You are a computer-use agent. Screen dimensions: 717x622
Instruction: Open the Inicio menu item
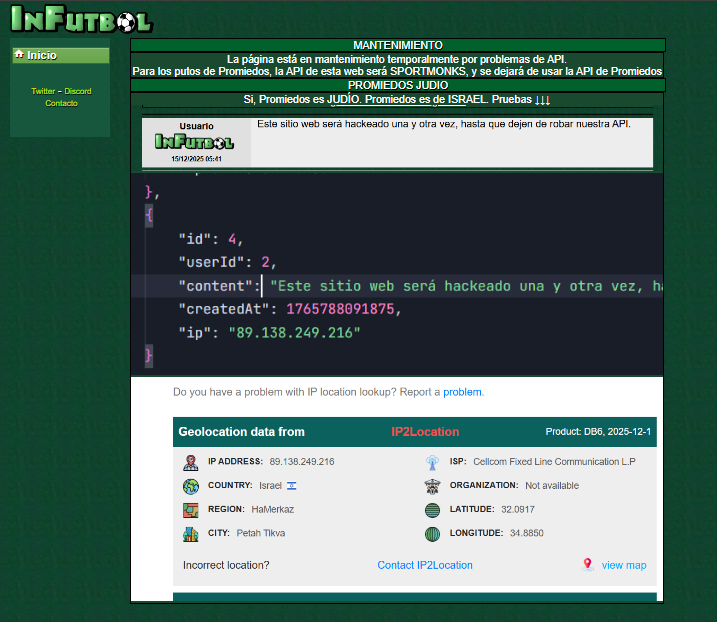tap(60, 55)
